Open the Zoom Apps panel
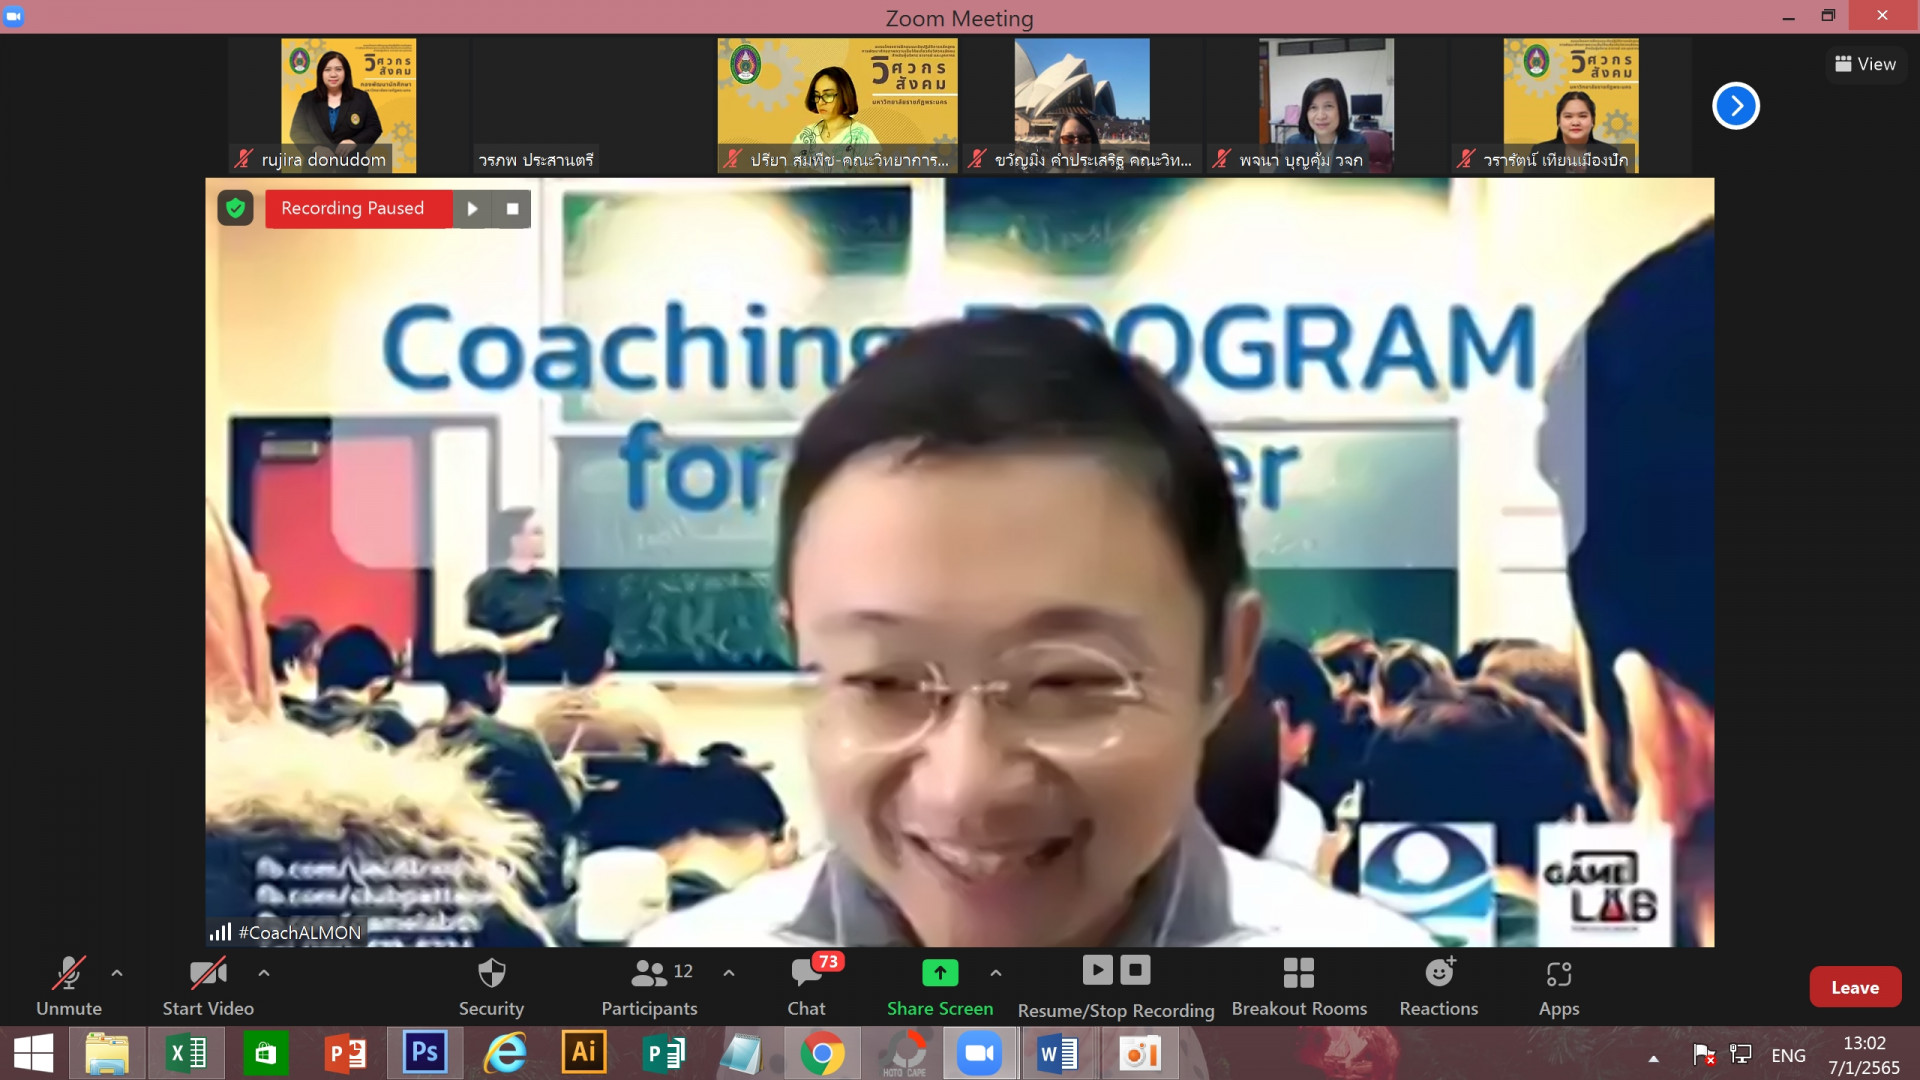 [1558, 986]
